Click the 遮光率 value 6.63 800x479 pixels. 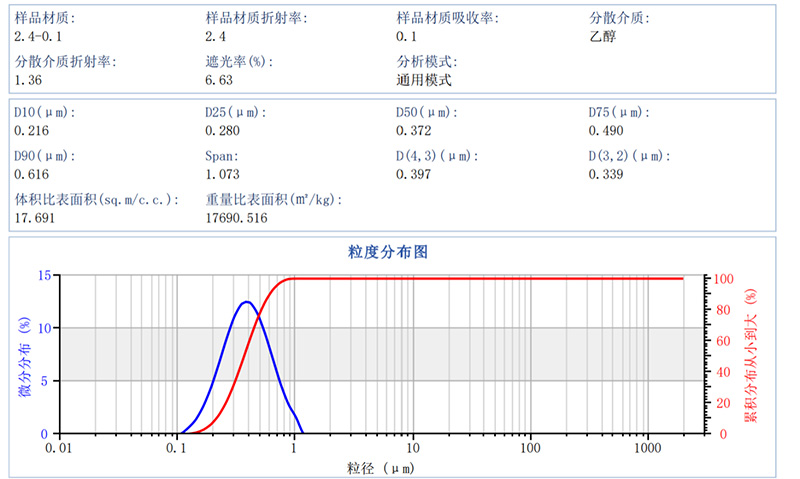219,80
